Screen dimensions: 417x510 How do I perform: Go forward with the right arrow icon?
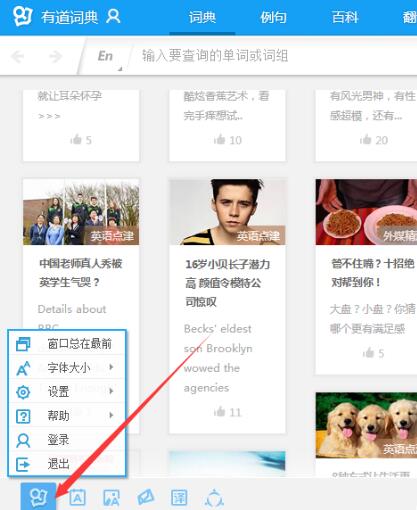(x=55, y=56)
